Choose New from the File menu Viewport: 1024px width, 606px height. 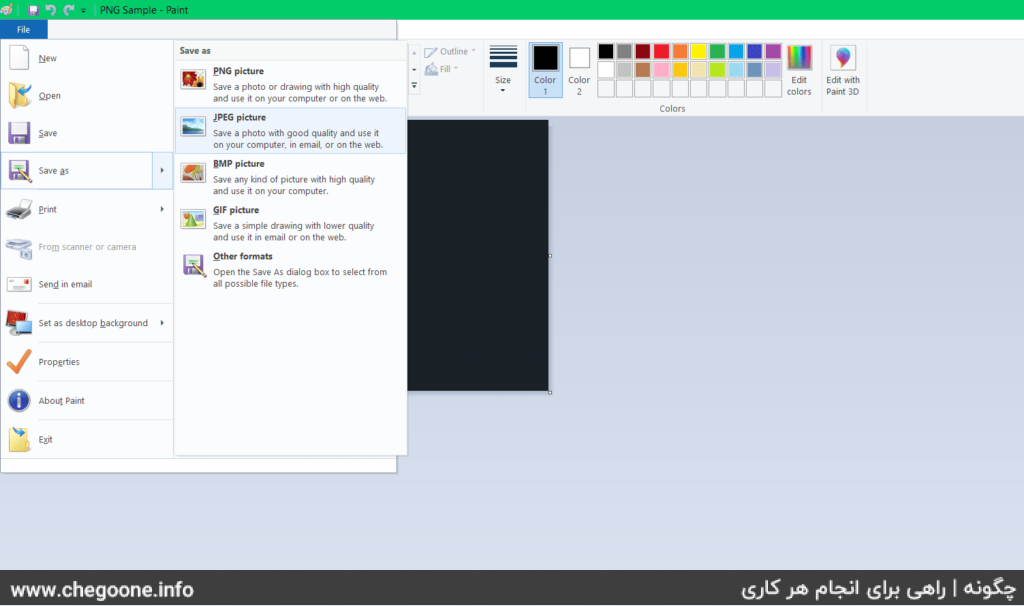(87, 58)
